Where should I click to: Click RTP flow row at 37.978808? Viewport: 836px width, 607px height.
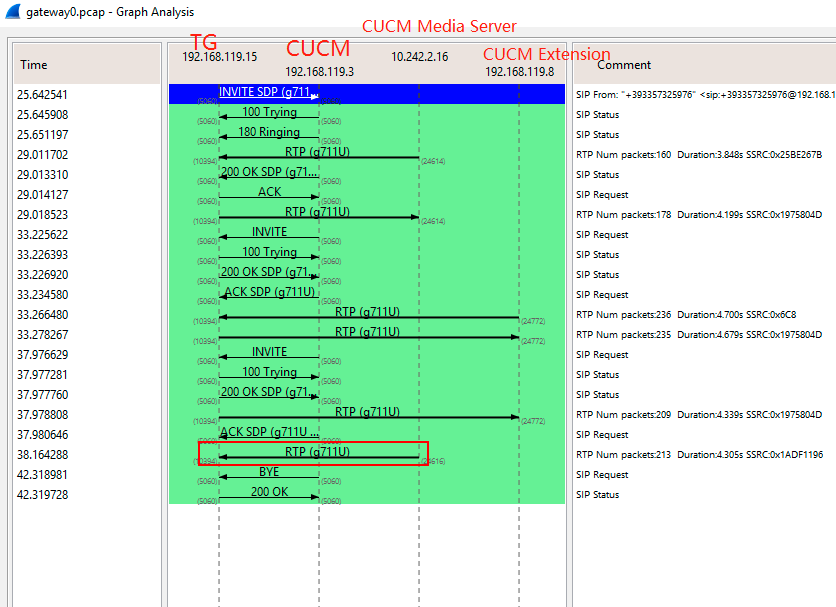click(x=369, y=412)
